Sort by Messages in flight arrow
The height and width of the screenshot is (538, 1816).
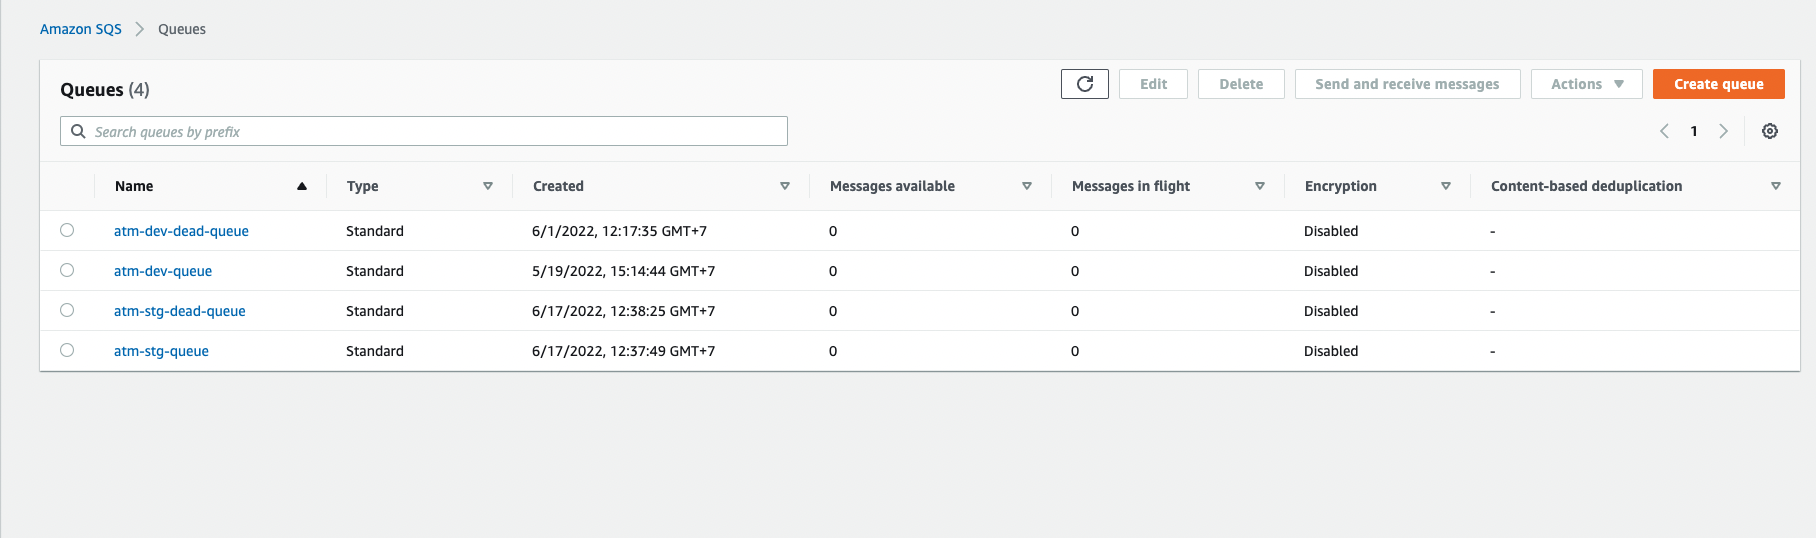point(1259,186)
